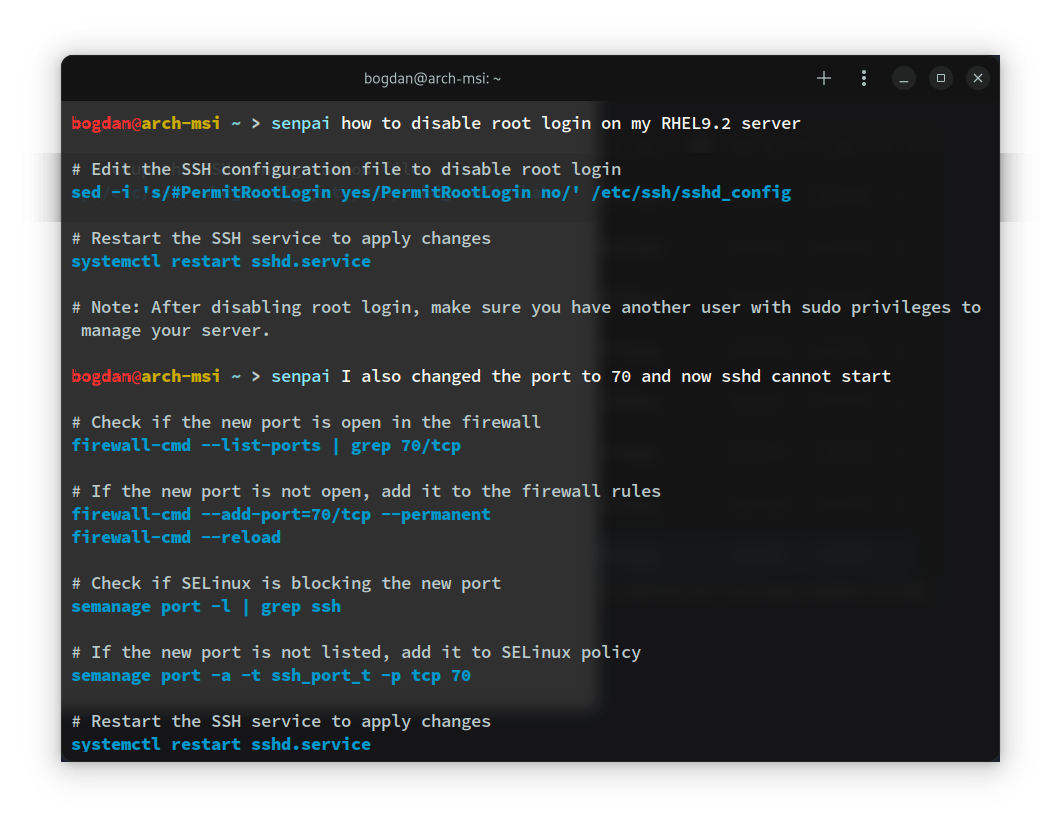Click the second prompt about port 70
This screenshot has height=816, width=1061.
click(x=480, y=376)
